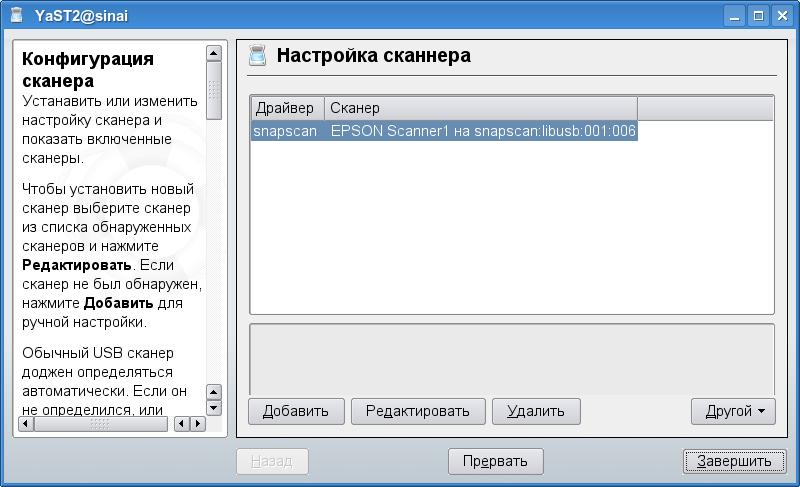Viewport: 800px width, 487px height.
Task: Click the help panel scroll down arrow at bottom
Action: pyautogui.click(x=214, y=408)
